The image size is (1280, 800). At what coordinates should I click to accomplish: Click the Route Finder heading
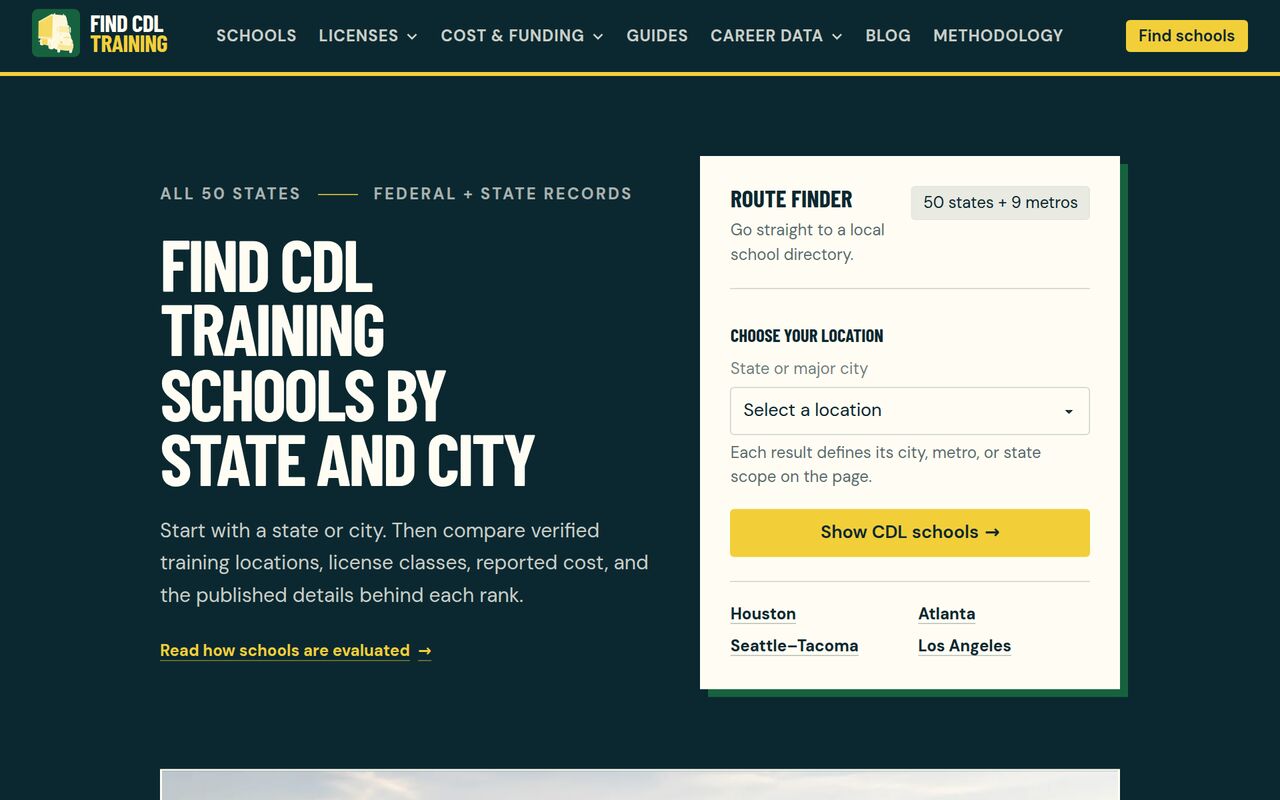791,200
